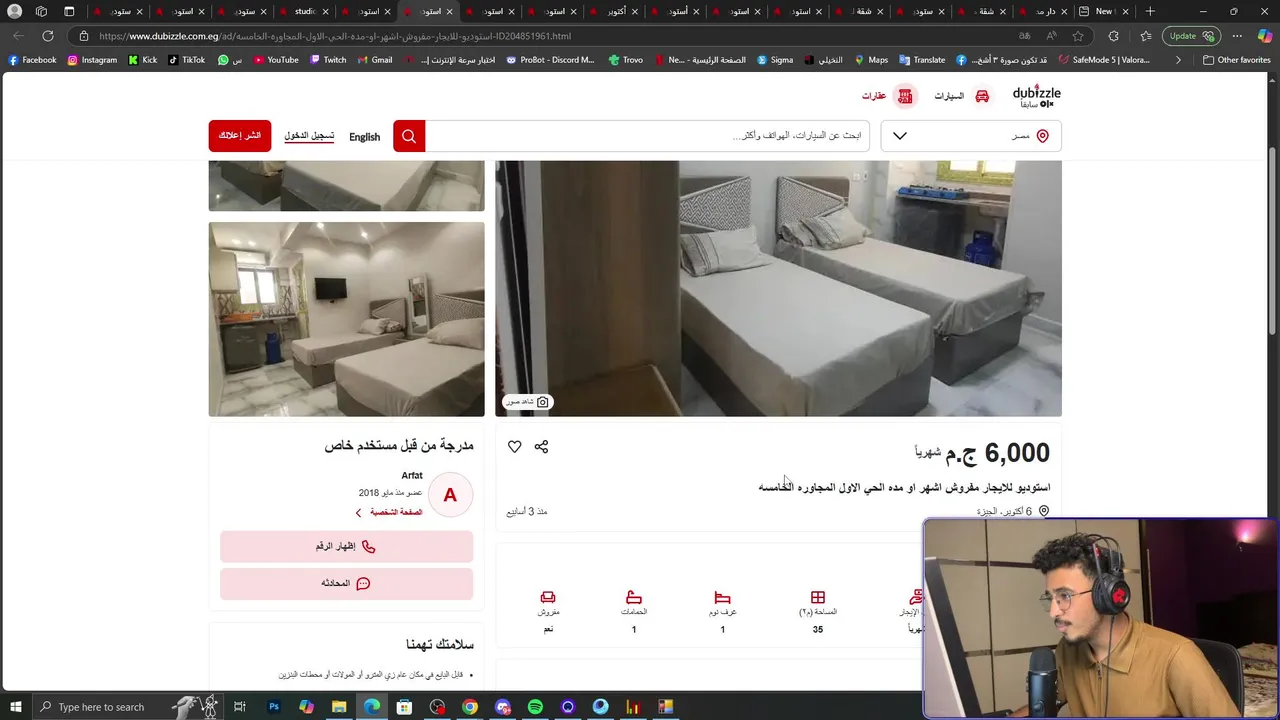
Task: Click the location pin next to 6 أكتوبر
Action: (1044, 511)
